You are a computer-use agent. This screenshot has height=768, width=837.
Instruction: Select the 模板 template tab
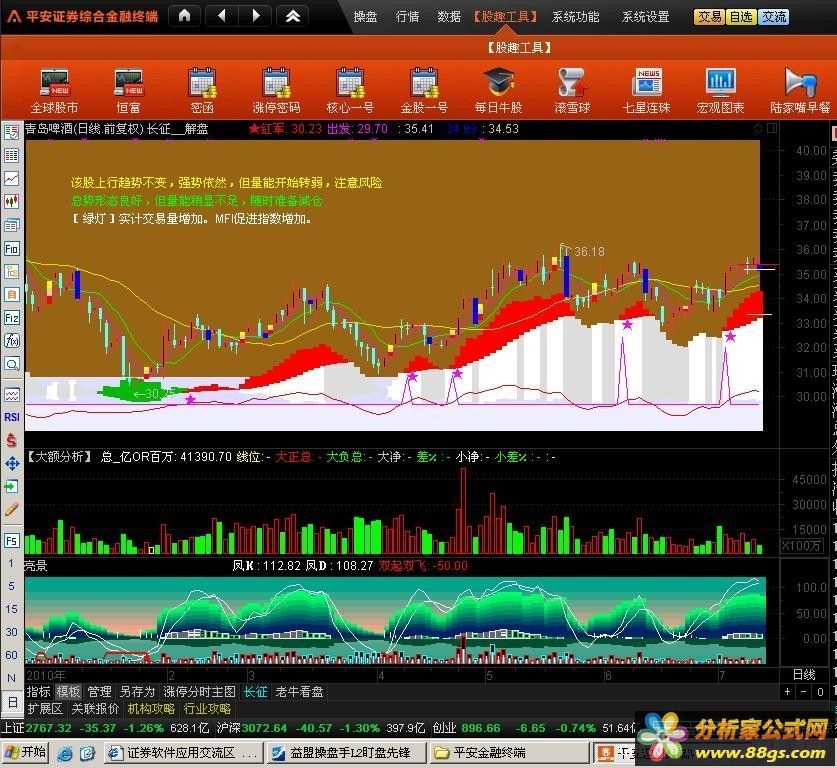(x=68, y=692)
